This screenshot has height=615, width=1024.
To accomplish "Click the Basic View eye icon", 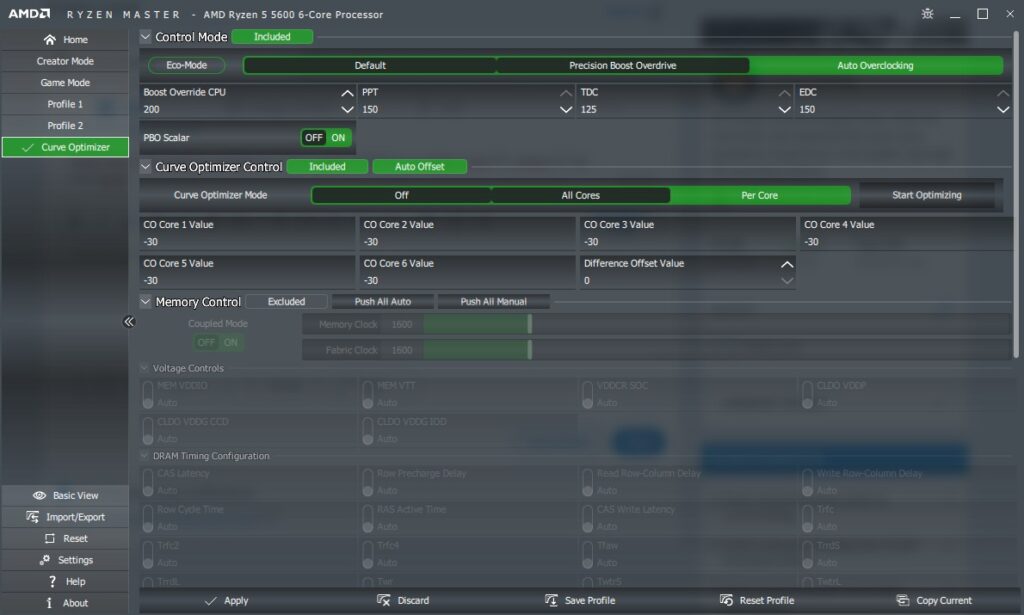I will point(39,496).
